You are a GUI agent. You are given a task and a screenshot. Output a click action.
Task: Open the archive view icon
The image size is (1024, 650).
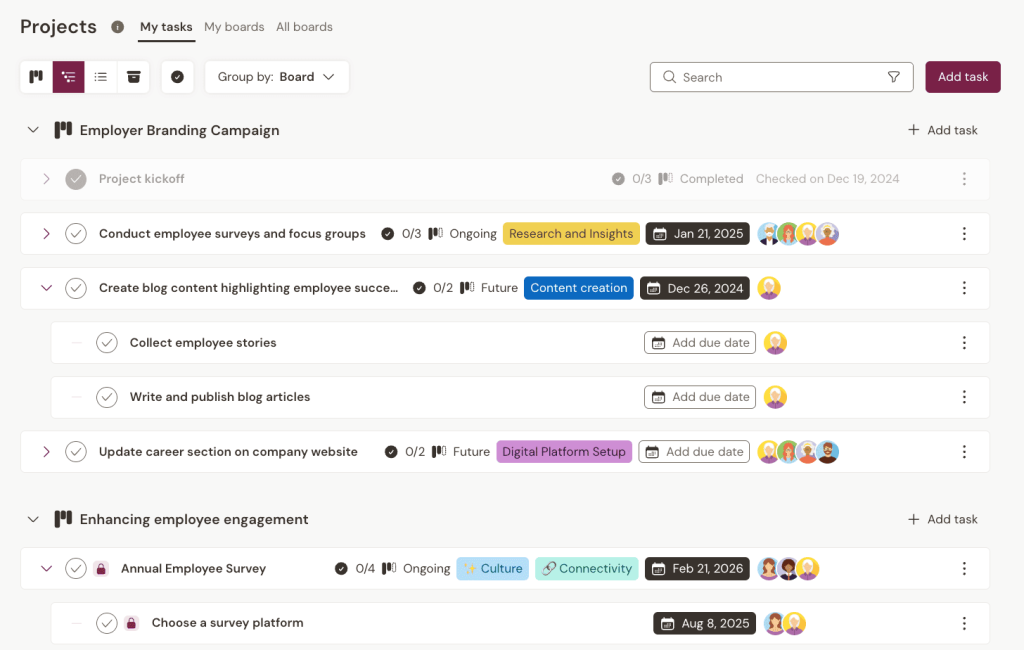(x=133, y=77)
